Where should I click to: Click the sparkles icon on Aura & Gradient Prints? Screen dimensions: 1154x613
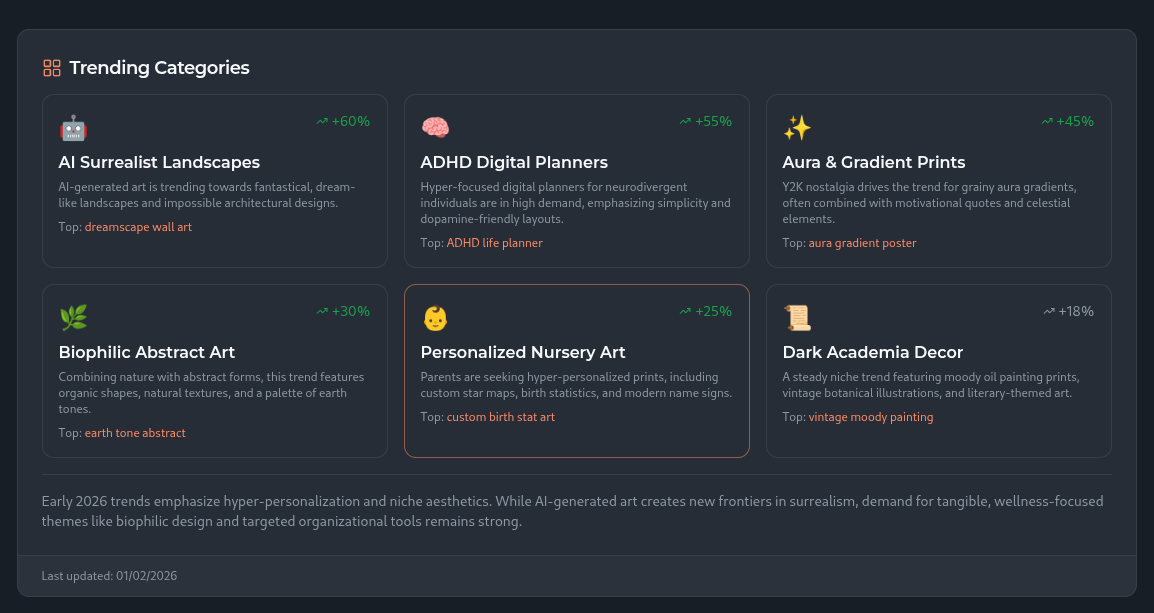pyautogui.click(x=795, y=128)
